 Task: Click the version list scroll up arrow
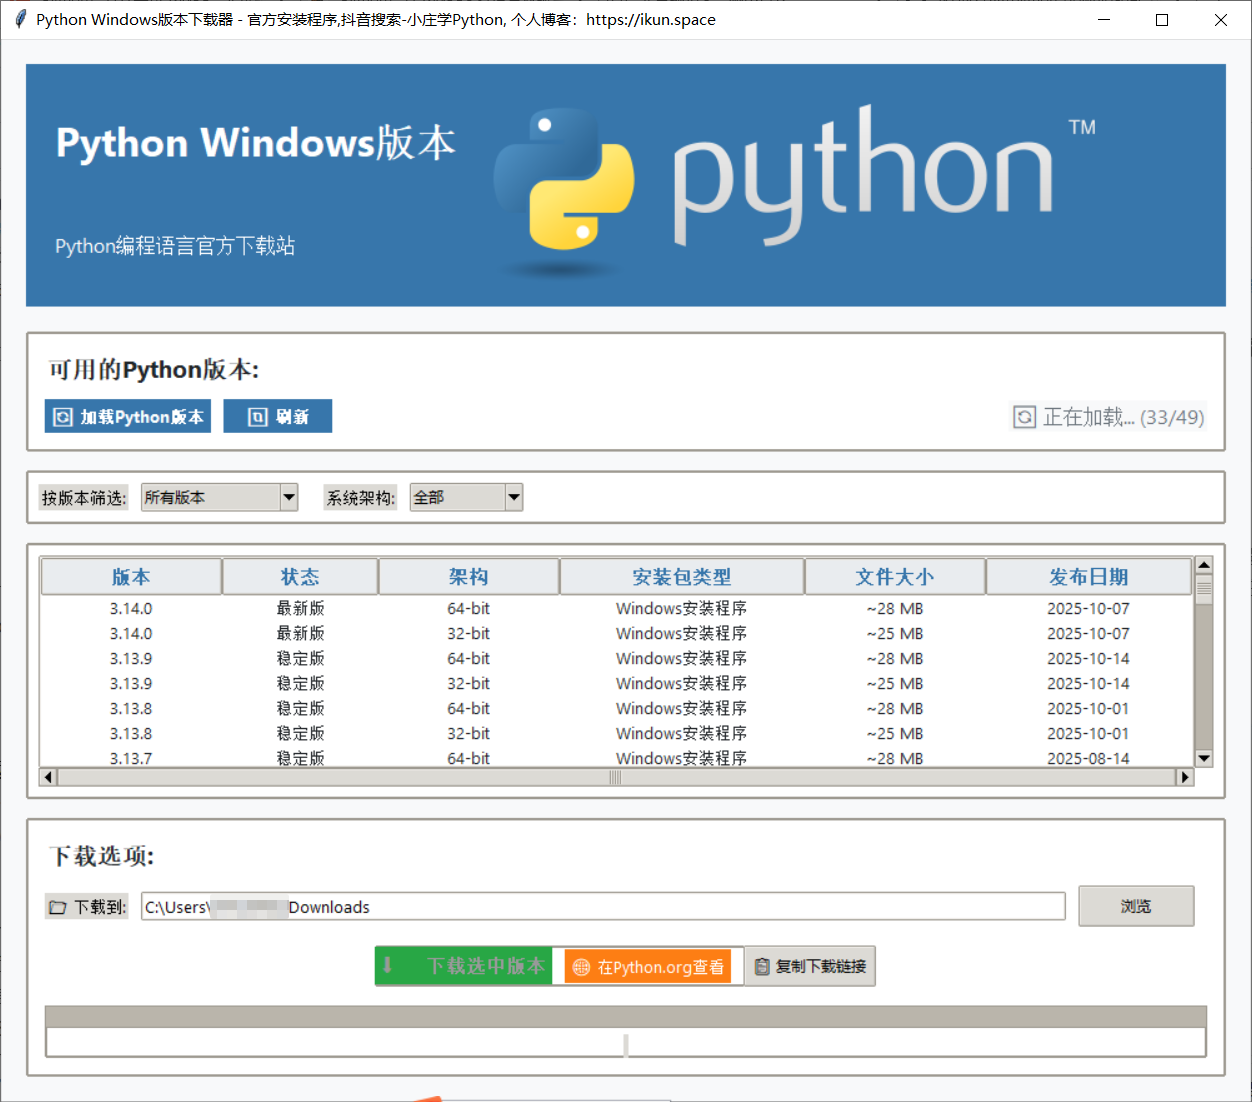click(x=1204, y=564)
